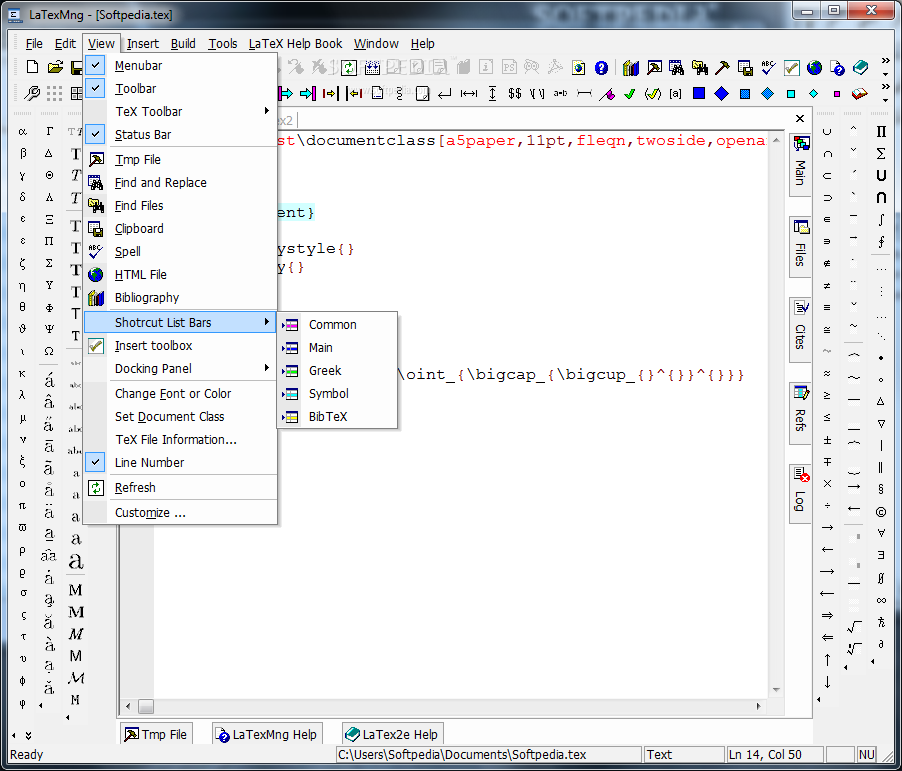Insert large Sigma symbol from right palette
Screen dimensions: 902x771
coord(881,153)
